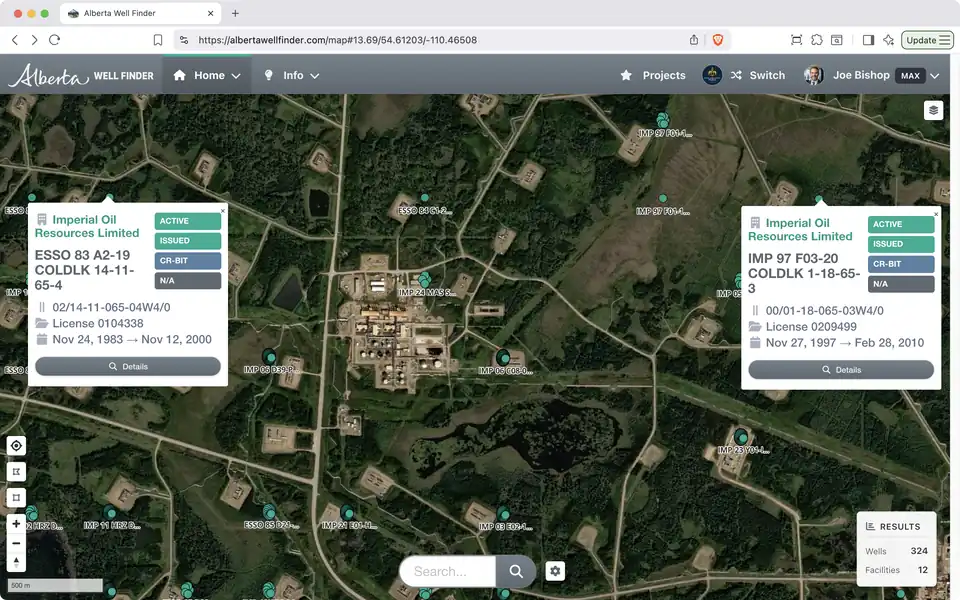Click the Alberta Well Finder logo

tap(81, 75)
